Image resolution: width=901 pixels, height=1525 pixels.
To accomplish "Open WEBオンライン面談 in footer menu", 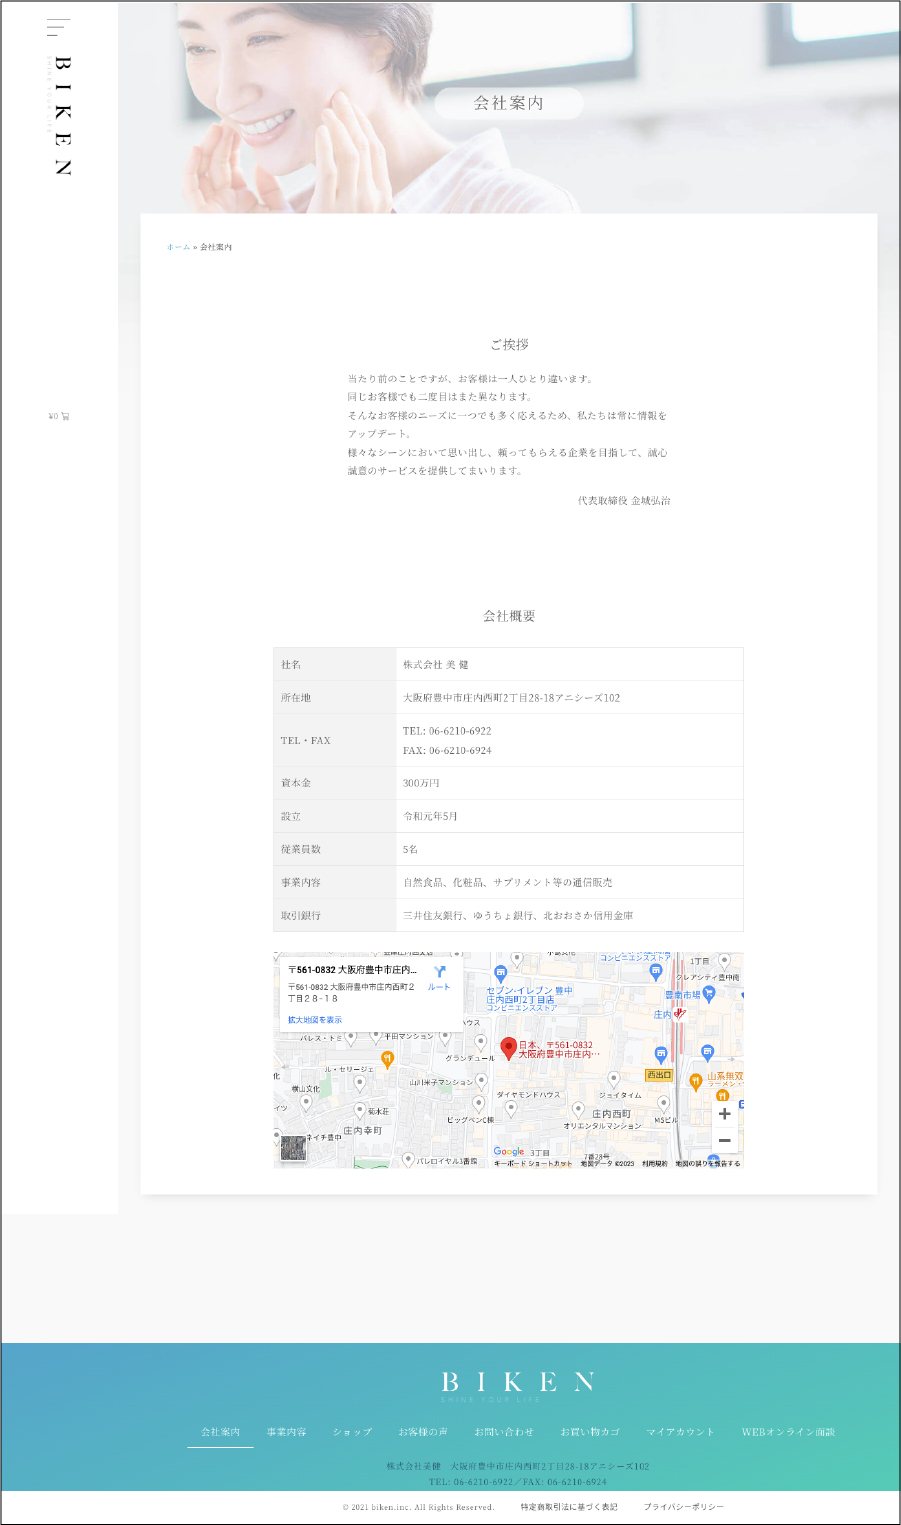I will (x=788, y=1432).
